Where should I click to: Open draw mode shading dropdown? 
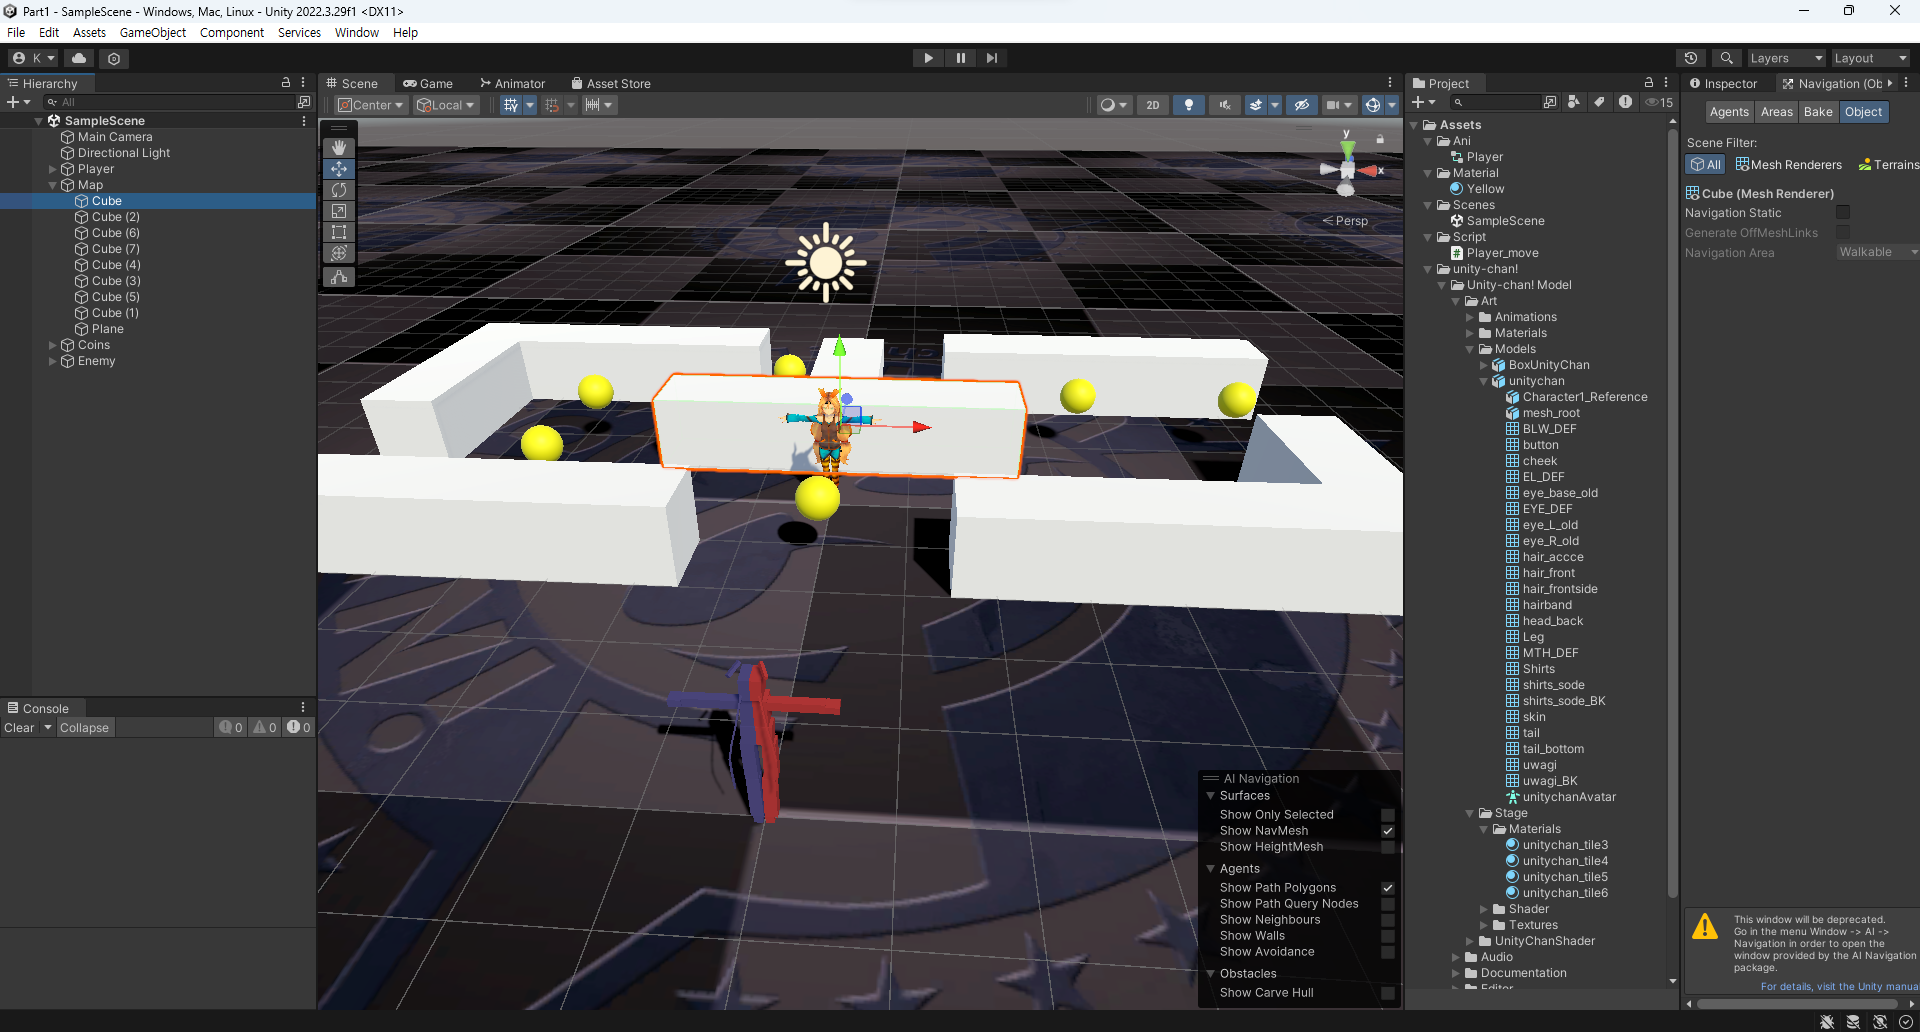(1113, 105)
